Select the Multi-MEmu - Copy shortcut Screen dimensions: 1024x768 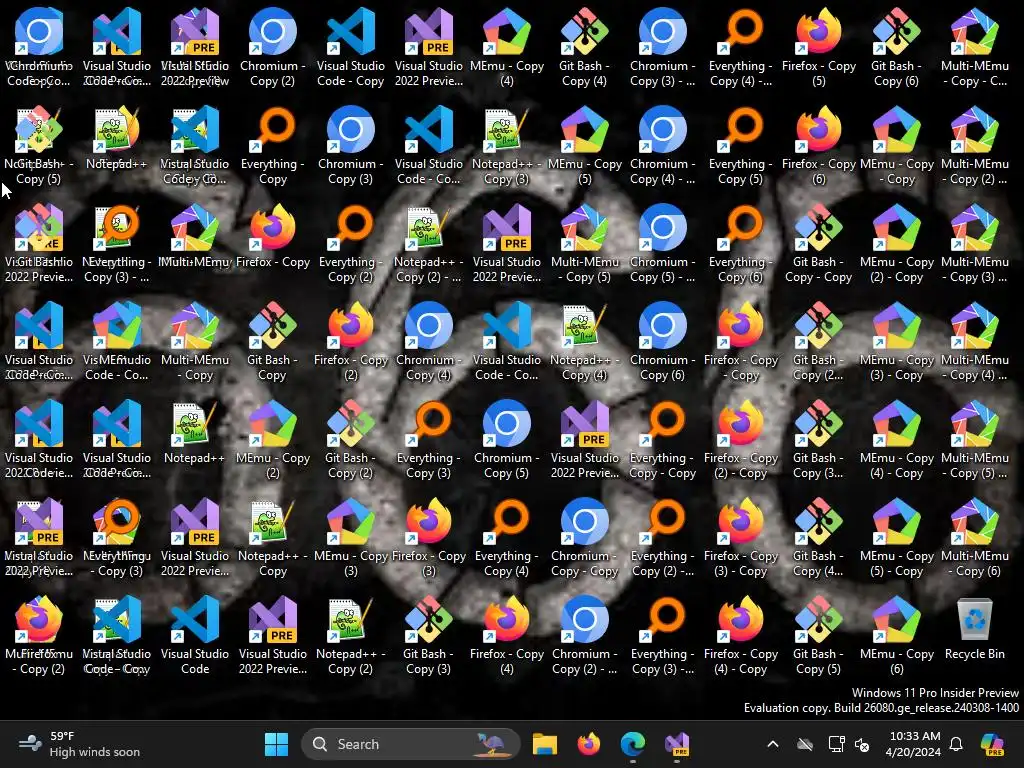pyautogui.click(x=195, y=342)
